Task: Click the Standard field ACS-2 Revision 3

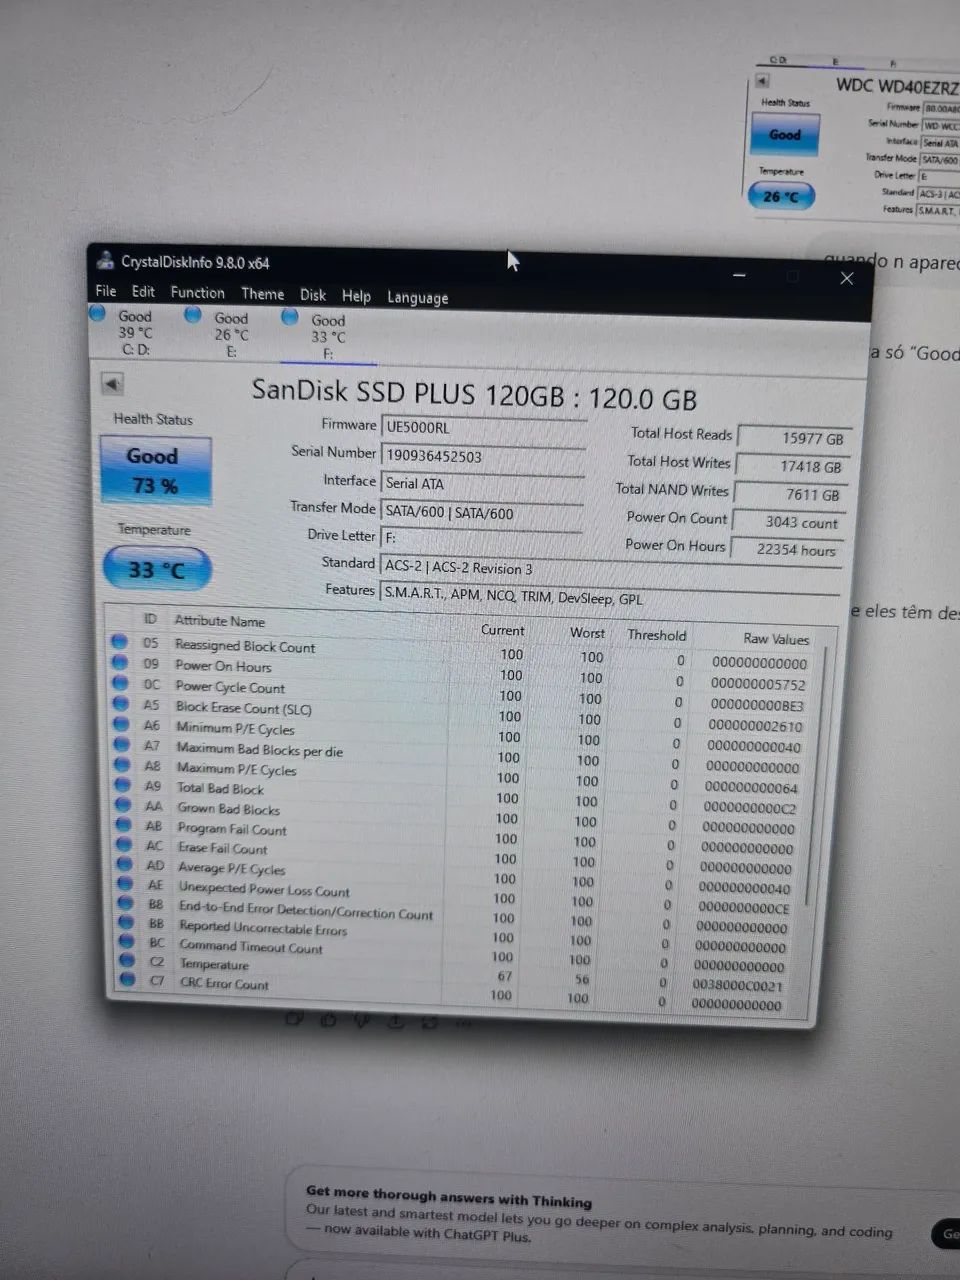Action: point(609,569)
